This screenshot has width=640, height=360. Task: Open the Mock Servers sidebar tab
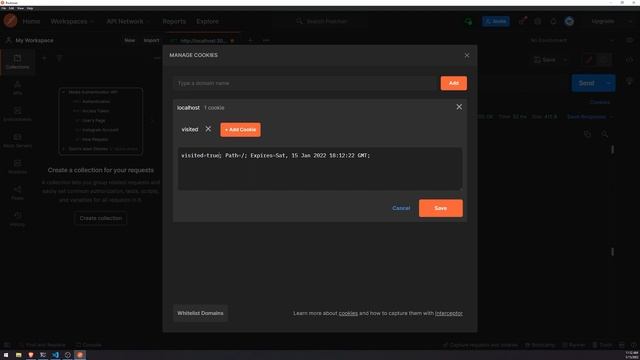[17, 140]
